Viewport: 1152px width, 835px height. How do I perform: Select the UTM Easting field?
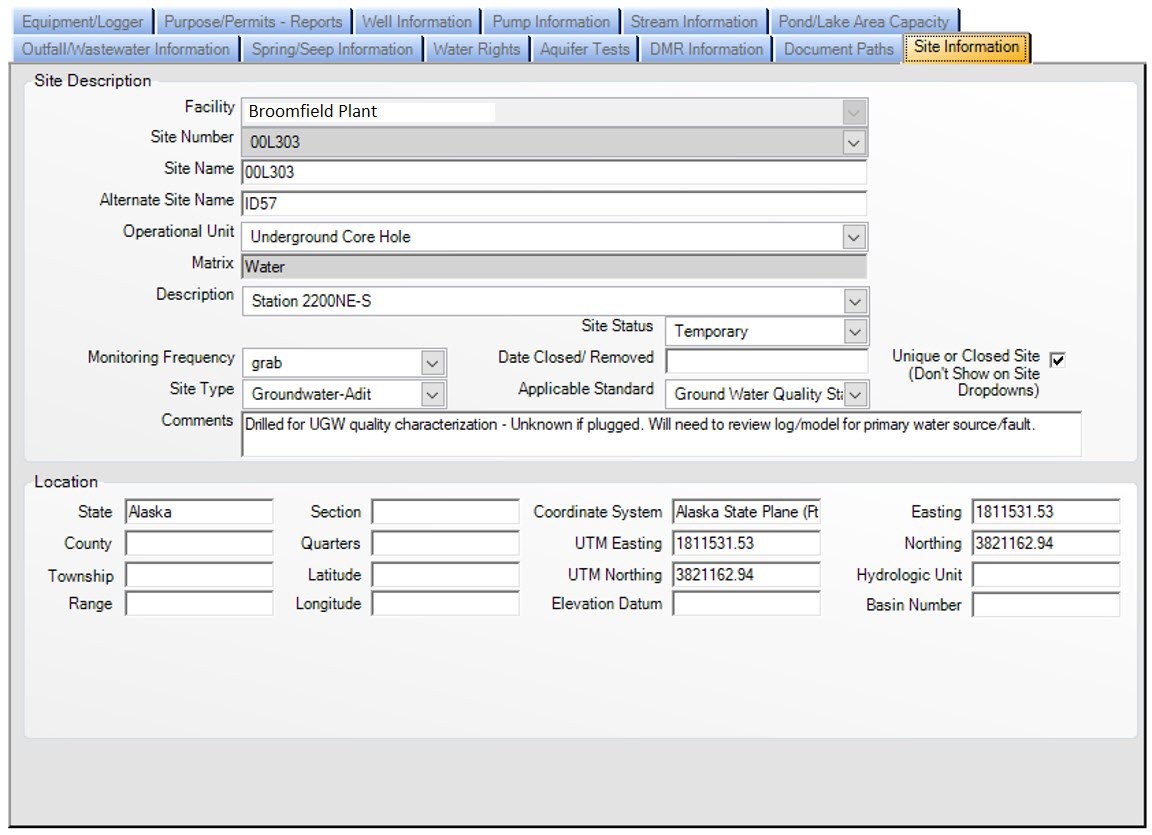pyautogui.click(x=746, y=543)
